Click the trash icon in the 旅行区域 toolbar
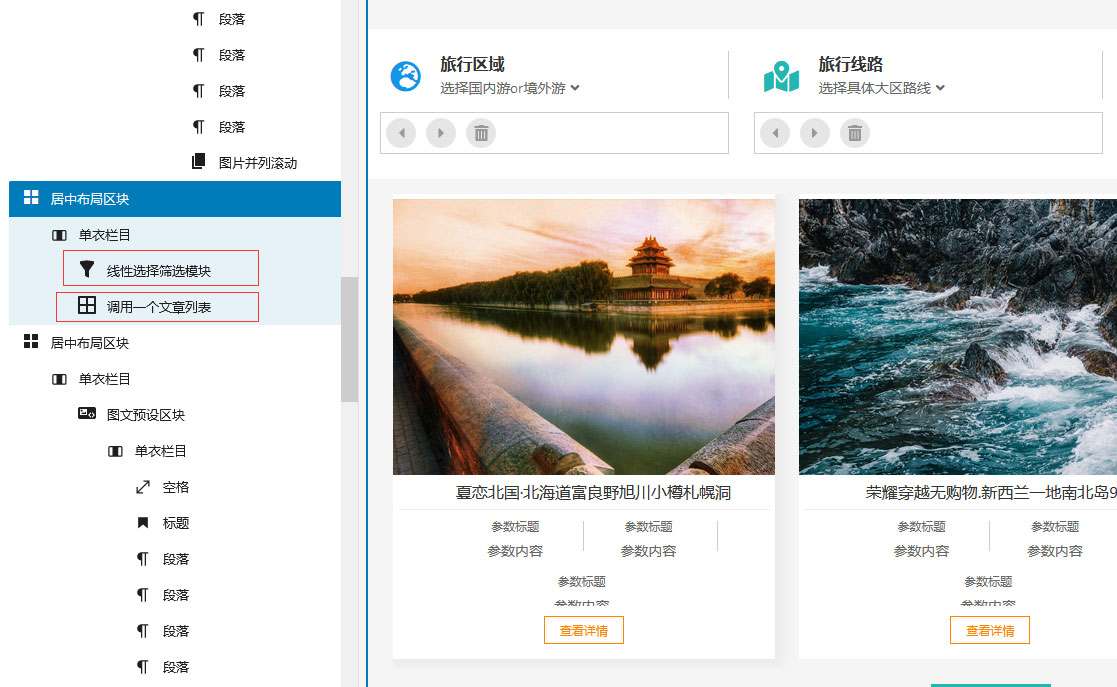The width and height of the screenshot is (1117, 687). click(481, 132)
